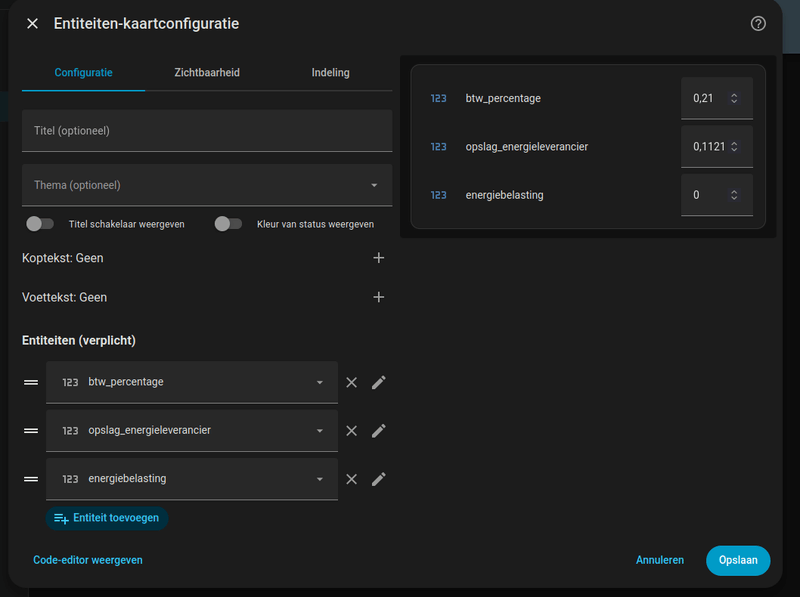Click the Voettekst: Geen label
The height and width of the screenshot is (597, 800).
tap(64, 297)
